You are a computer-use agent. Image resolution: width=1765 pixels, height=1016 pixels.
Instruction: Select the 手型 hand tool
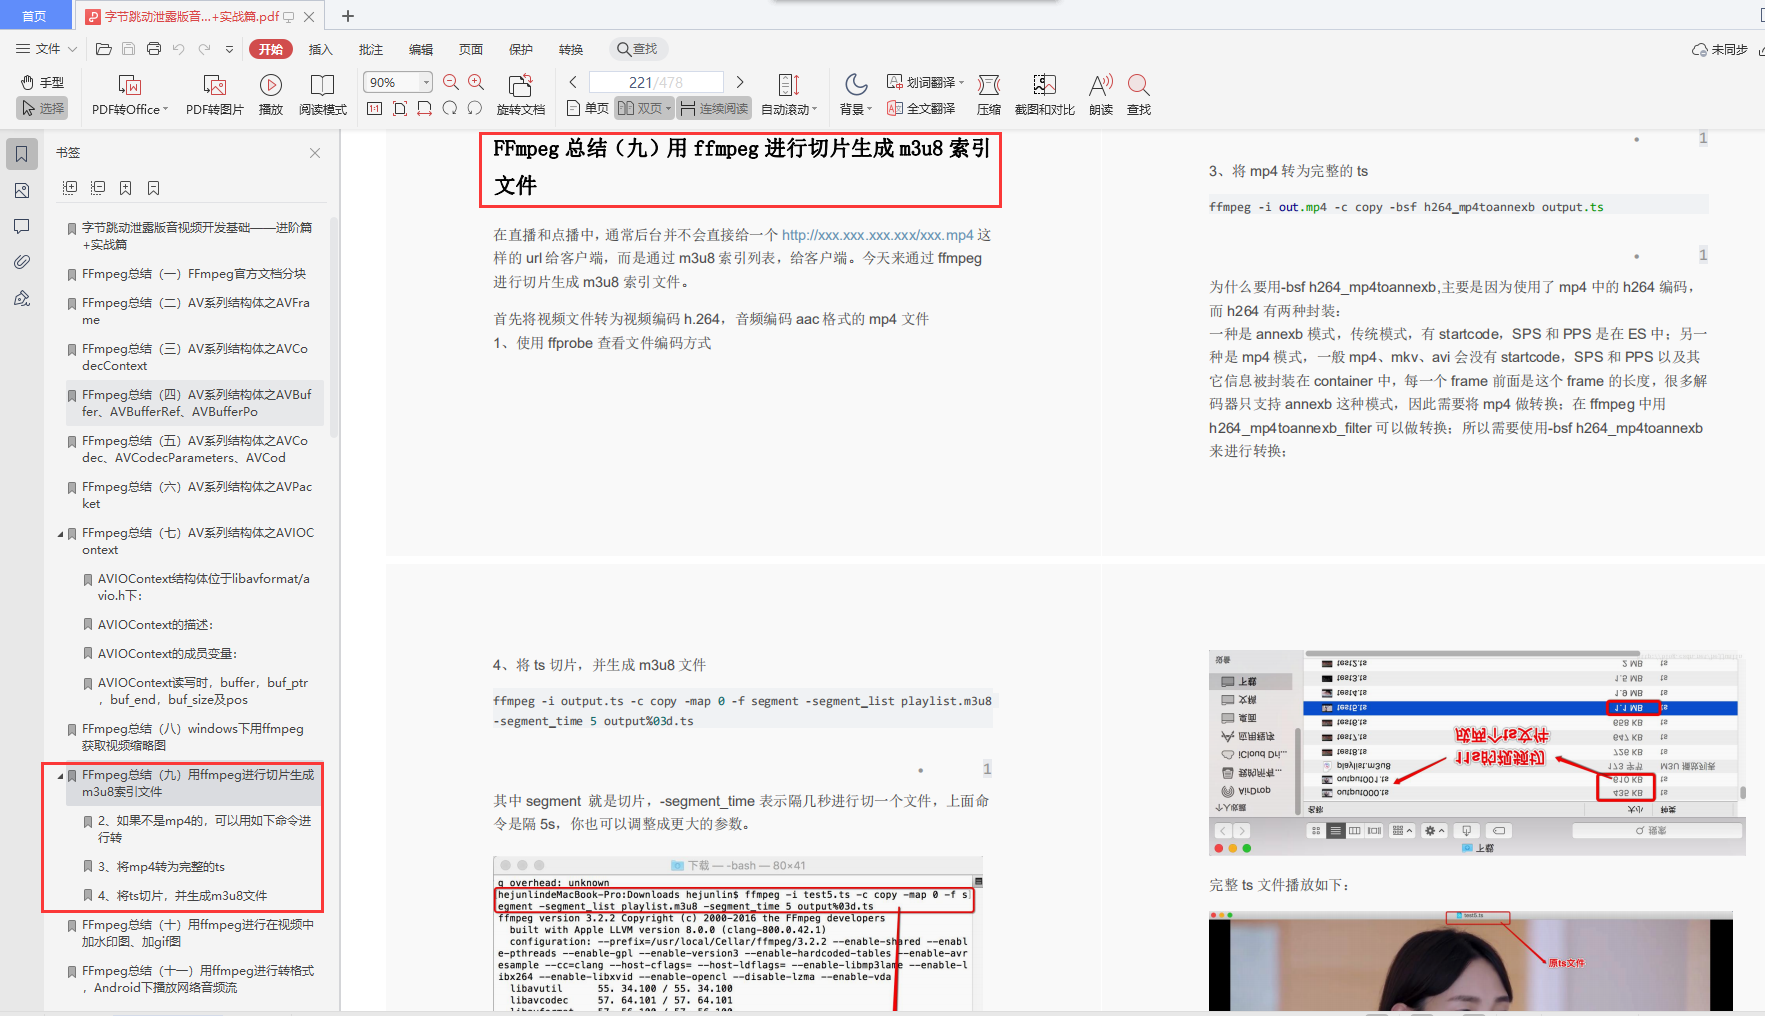pos(43,82)
